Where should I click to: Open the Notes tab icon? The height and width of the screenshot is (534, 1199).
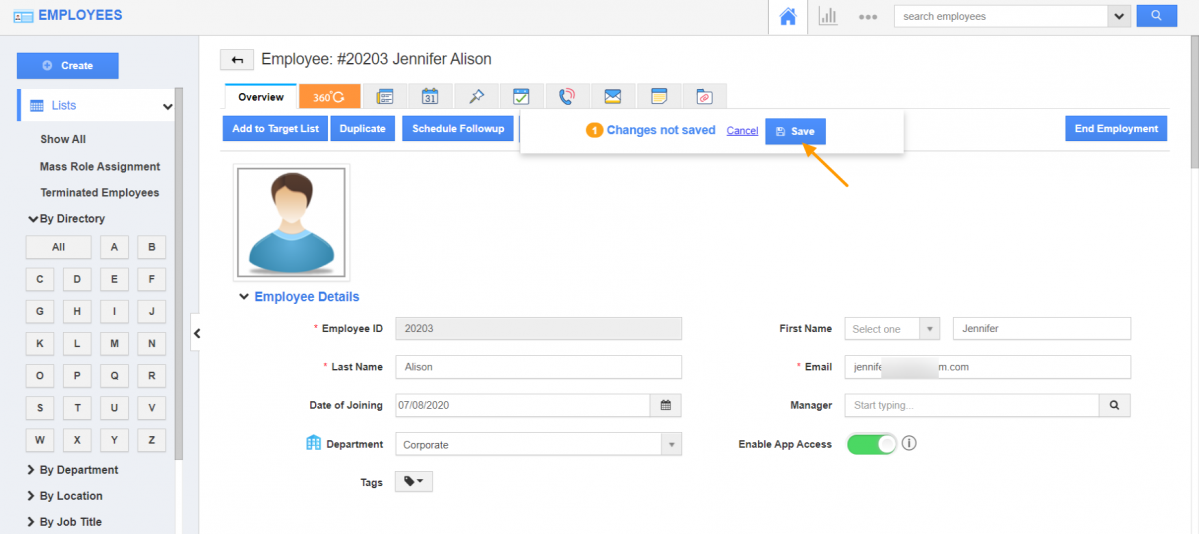[x=658, y=97]
